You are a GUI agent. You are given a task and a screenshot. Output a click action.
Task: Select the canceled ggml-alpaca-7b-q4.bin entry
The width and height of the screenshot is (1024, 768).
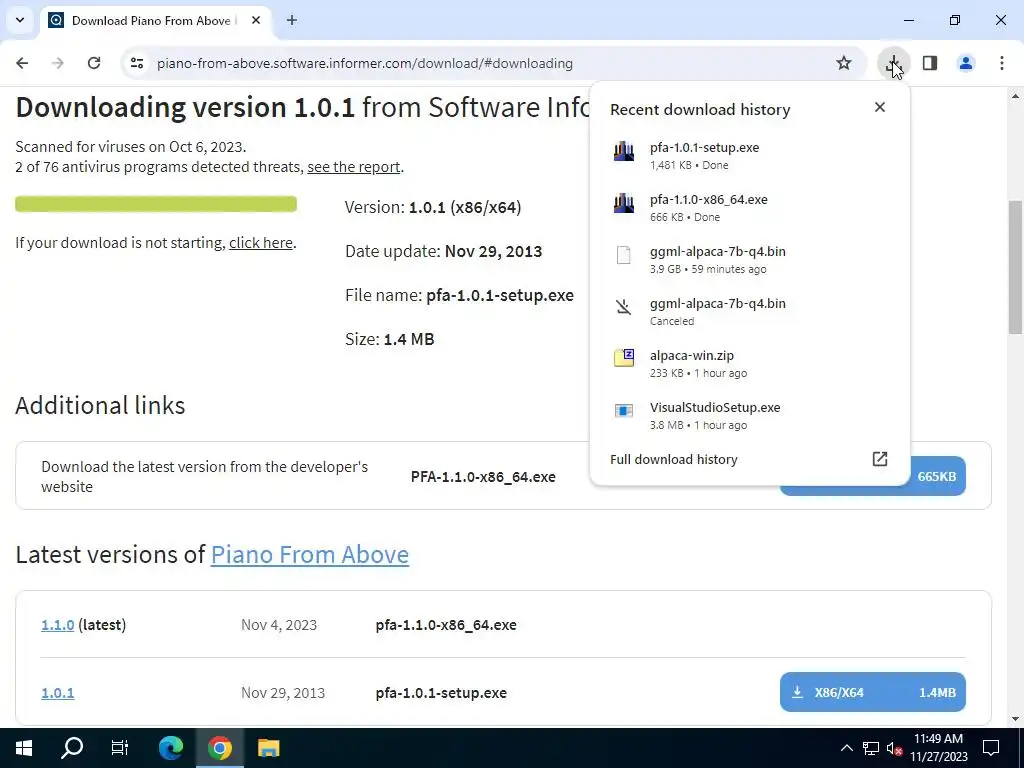(750, 312)
